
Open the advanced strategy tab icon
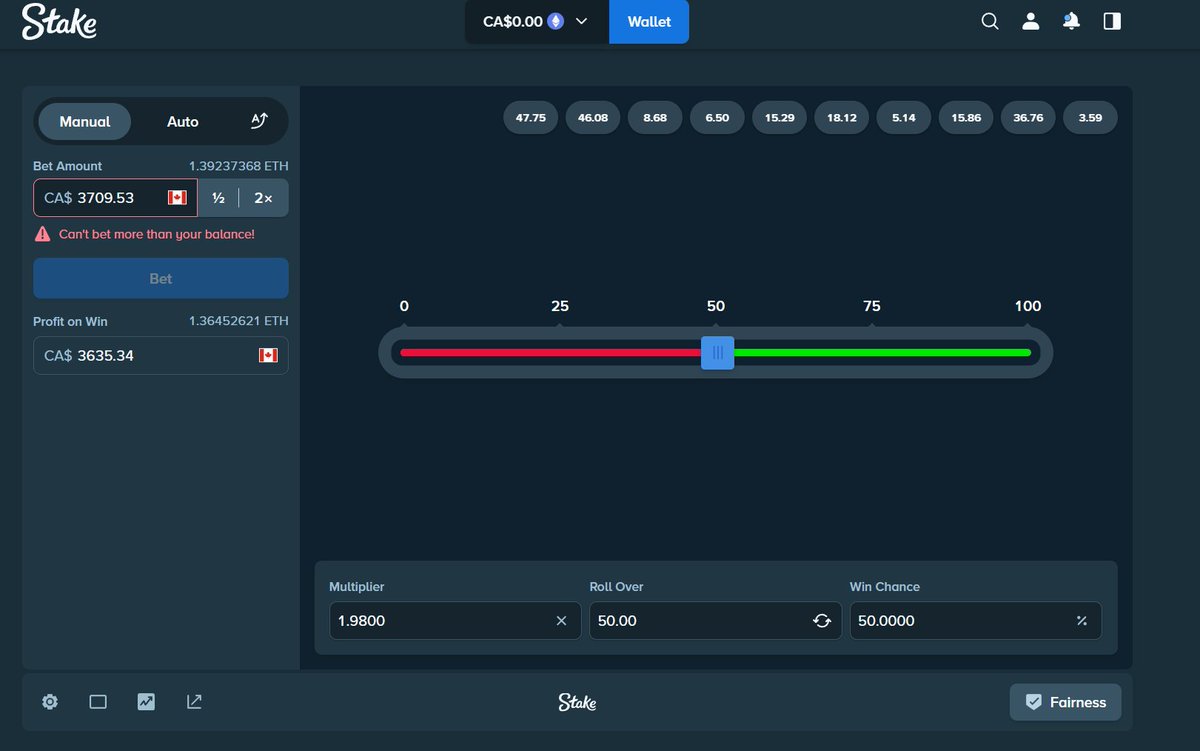point(259,121)
